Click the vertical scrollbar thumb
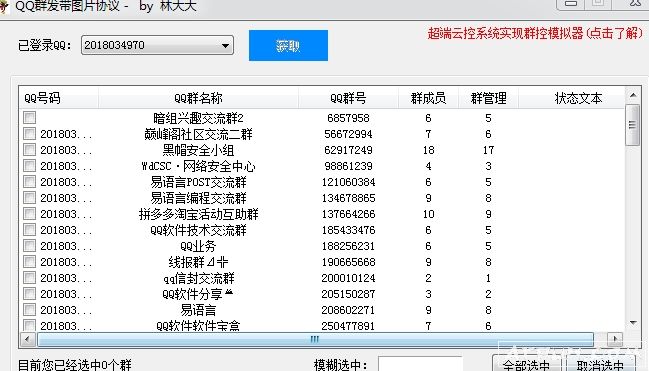This screenshot has width=649, height=371. tap(632, 125)
